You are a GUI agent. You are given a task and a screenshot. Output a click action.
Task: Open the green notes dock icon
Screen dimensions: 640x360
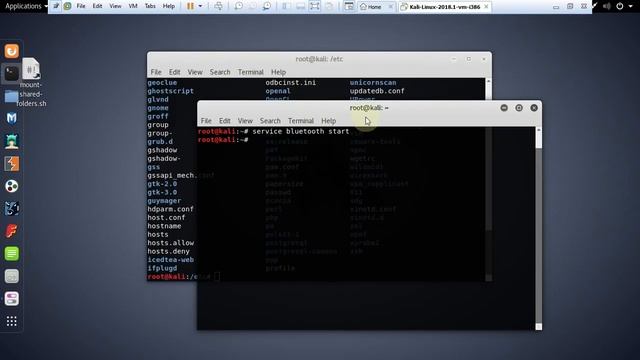11,253
